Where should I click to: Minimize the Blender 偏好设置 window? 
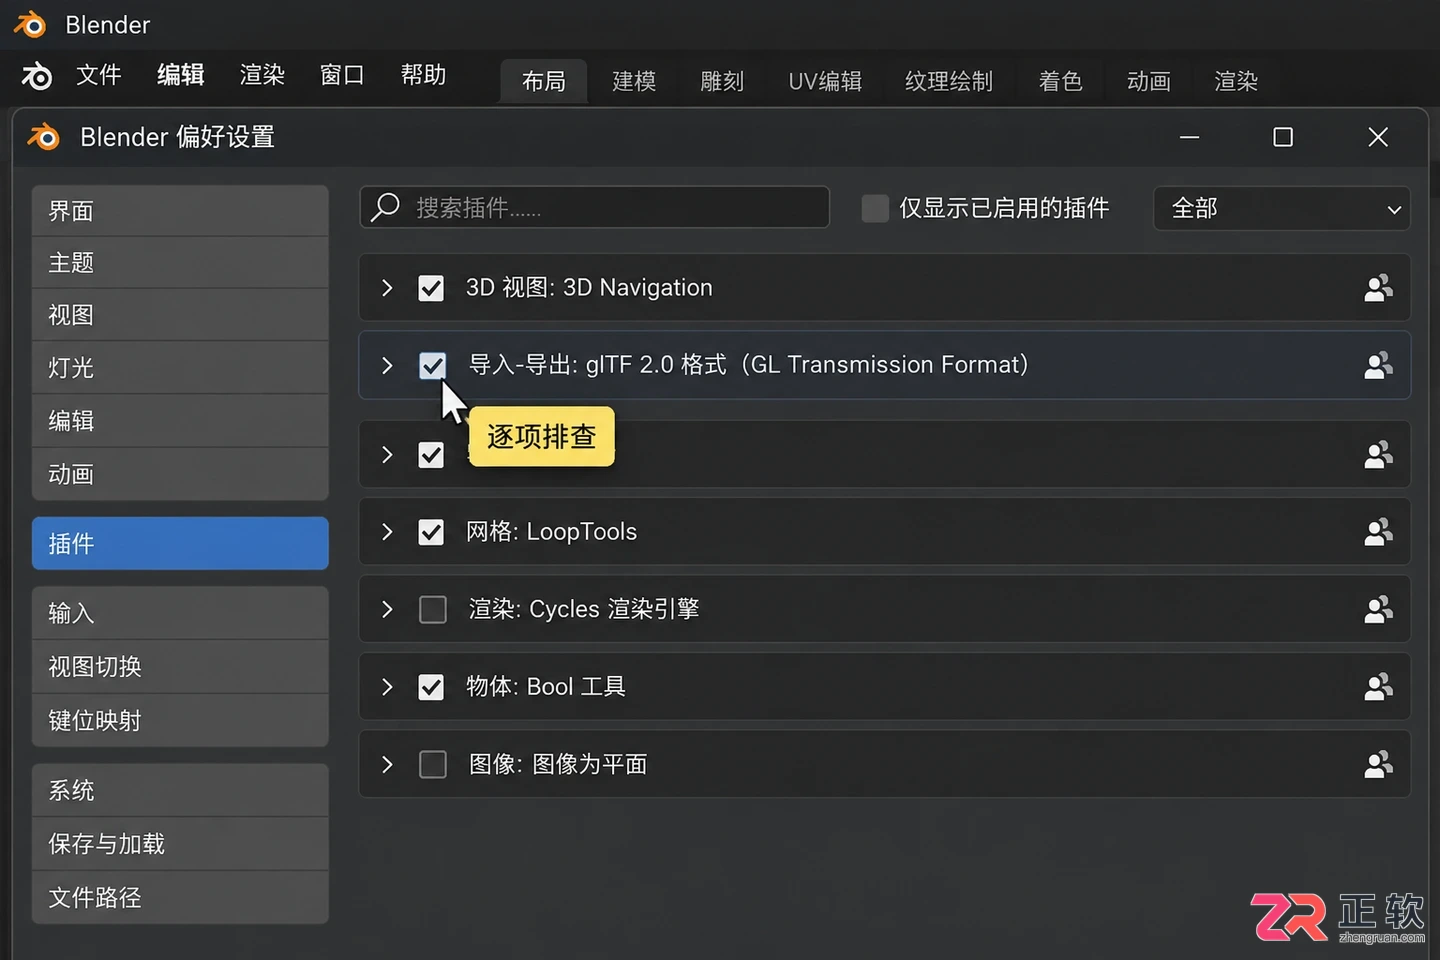pos(1189,137)
